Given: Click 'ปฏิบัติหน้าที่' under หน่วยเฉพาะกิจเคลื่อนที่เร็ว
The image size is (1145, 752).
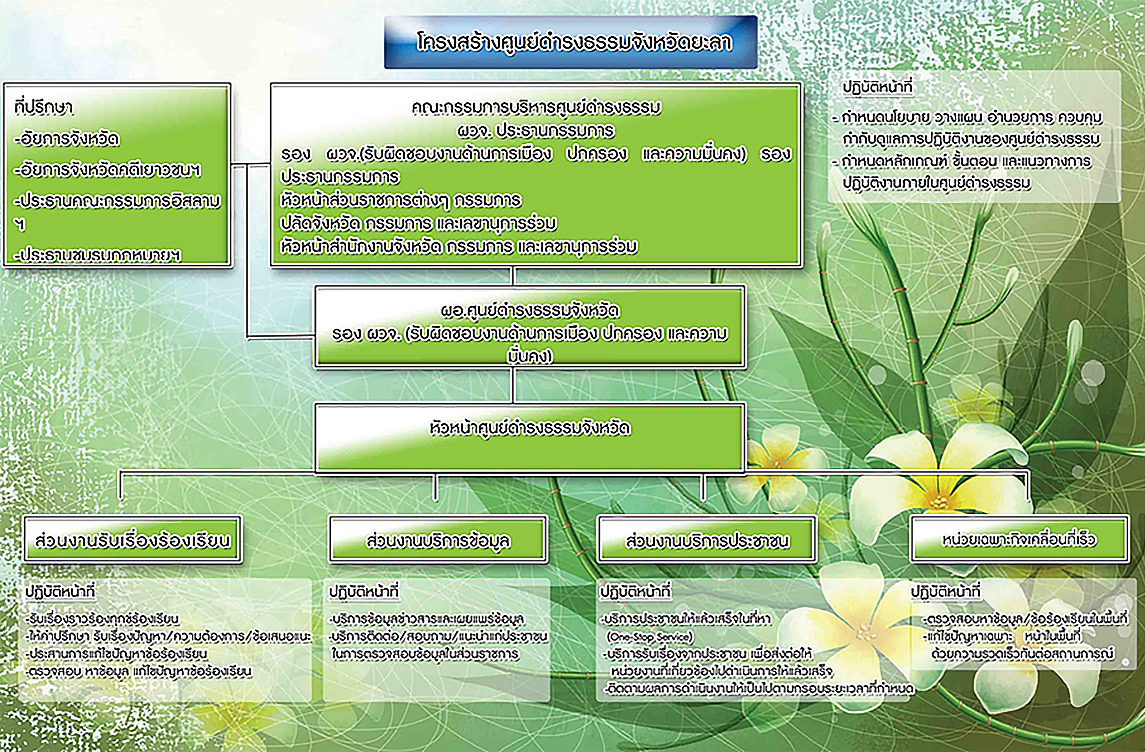Looking at the screenshot, I should coord(945,591).
